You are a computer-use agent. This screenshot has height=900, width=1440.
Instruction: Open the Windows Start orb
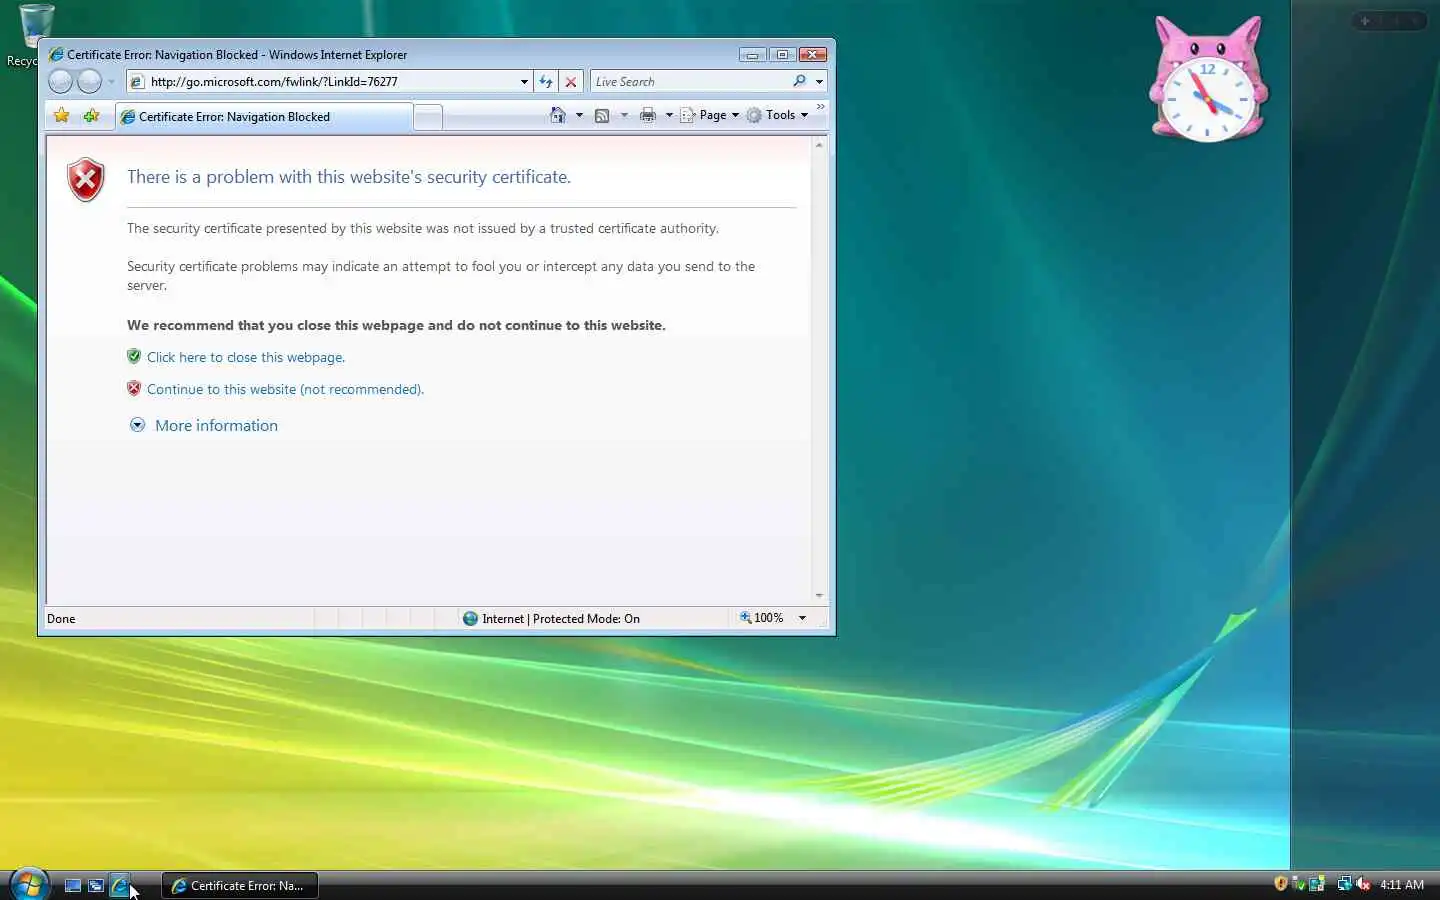29,885
